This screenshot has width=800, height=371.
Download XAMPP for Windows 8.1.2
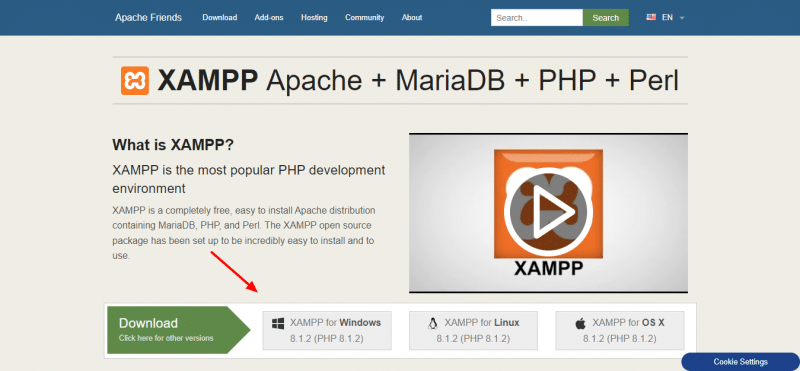point(327,330)
